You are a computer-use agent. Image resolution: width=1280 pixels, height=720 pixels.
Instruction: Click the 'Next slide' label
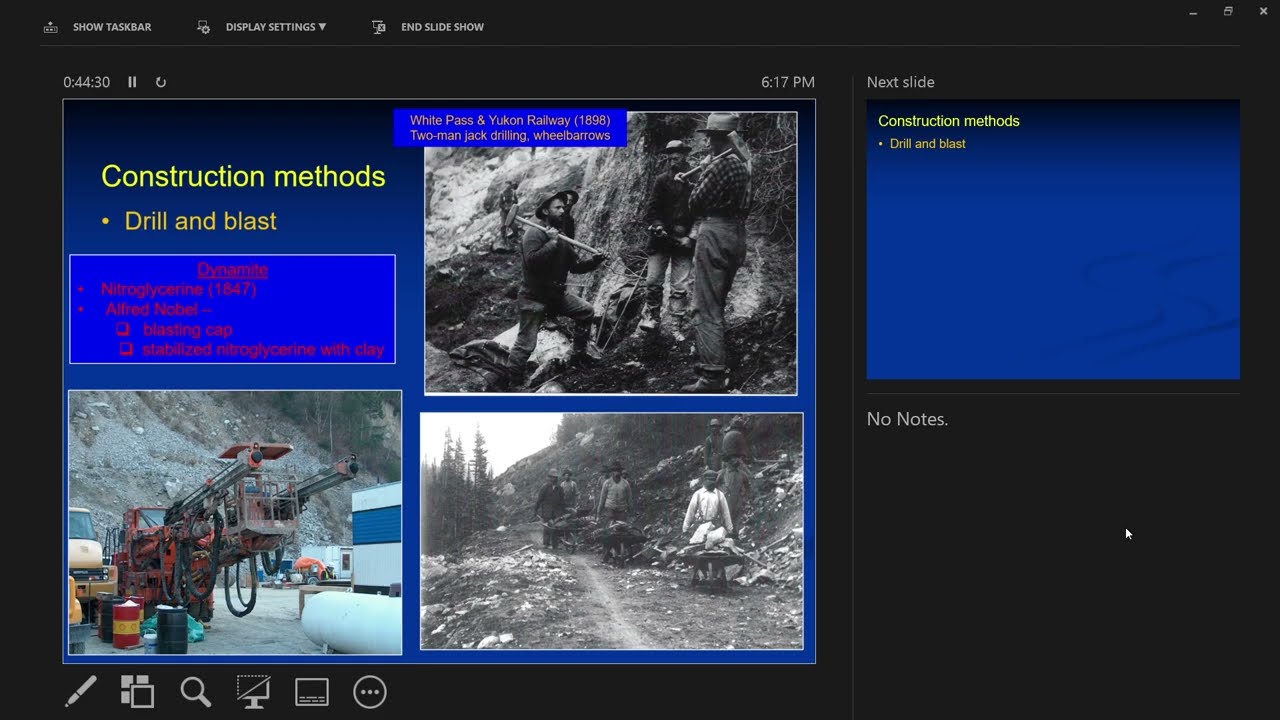pos(901,82)
